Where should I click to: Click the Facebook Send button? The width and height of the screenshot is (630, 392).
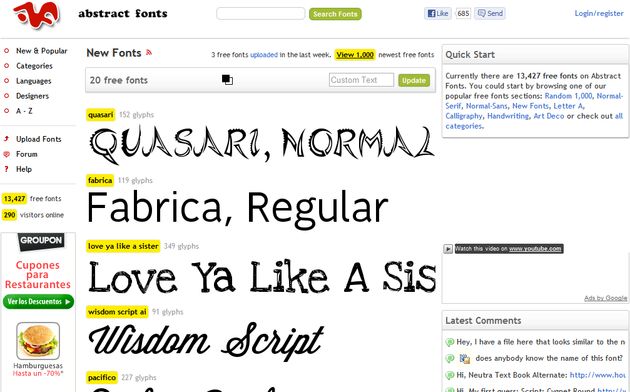(490, 13)
